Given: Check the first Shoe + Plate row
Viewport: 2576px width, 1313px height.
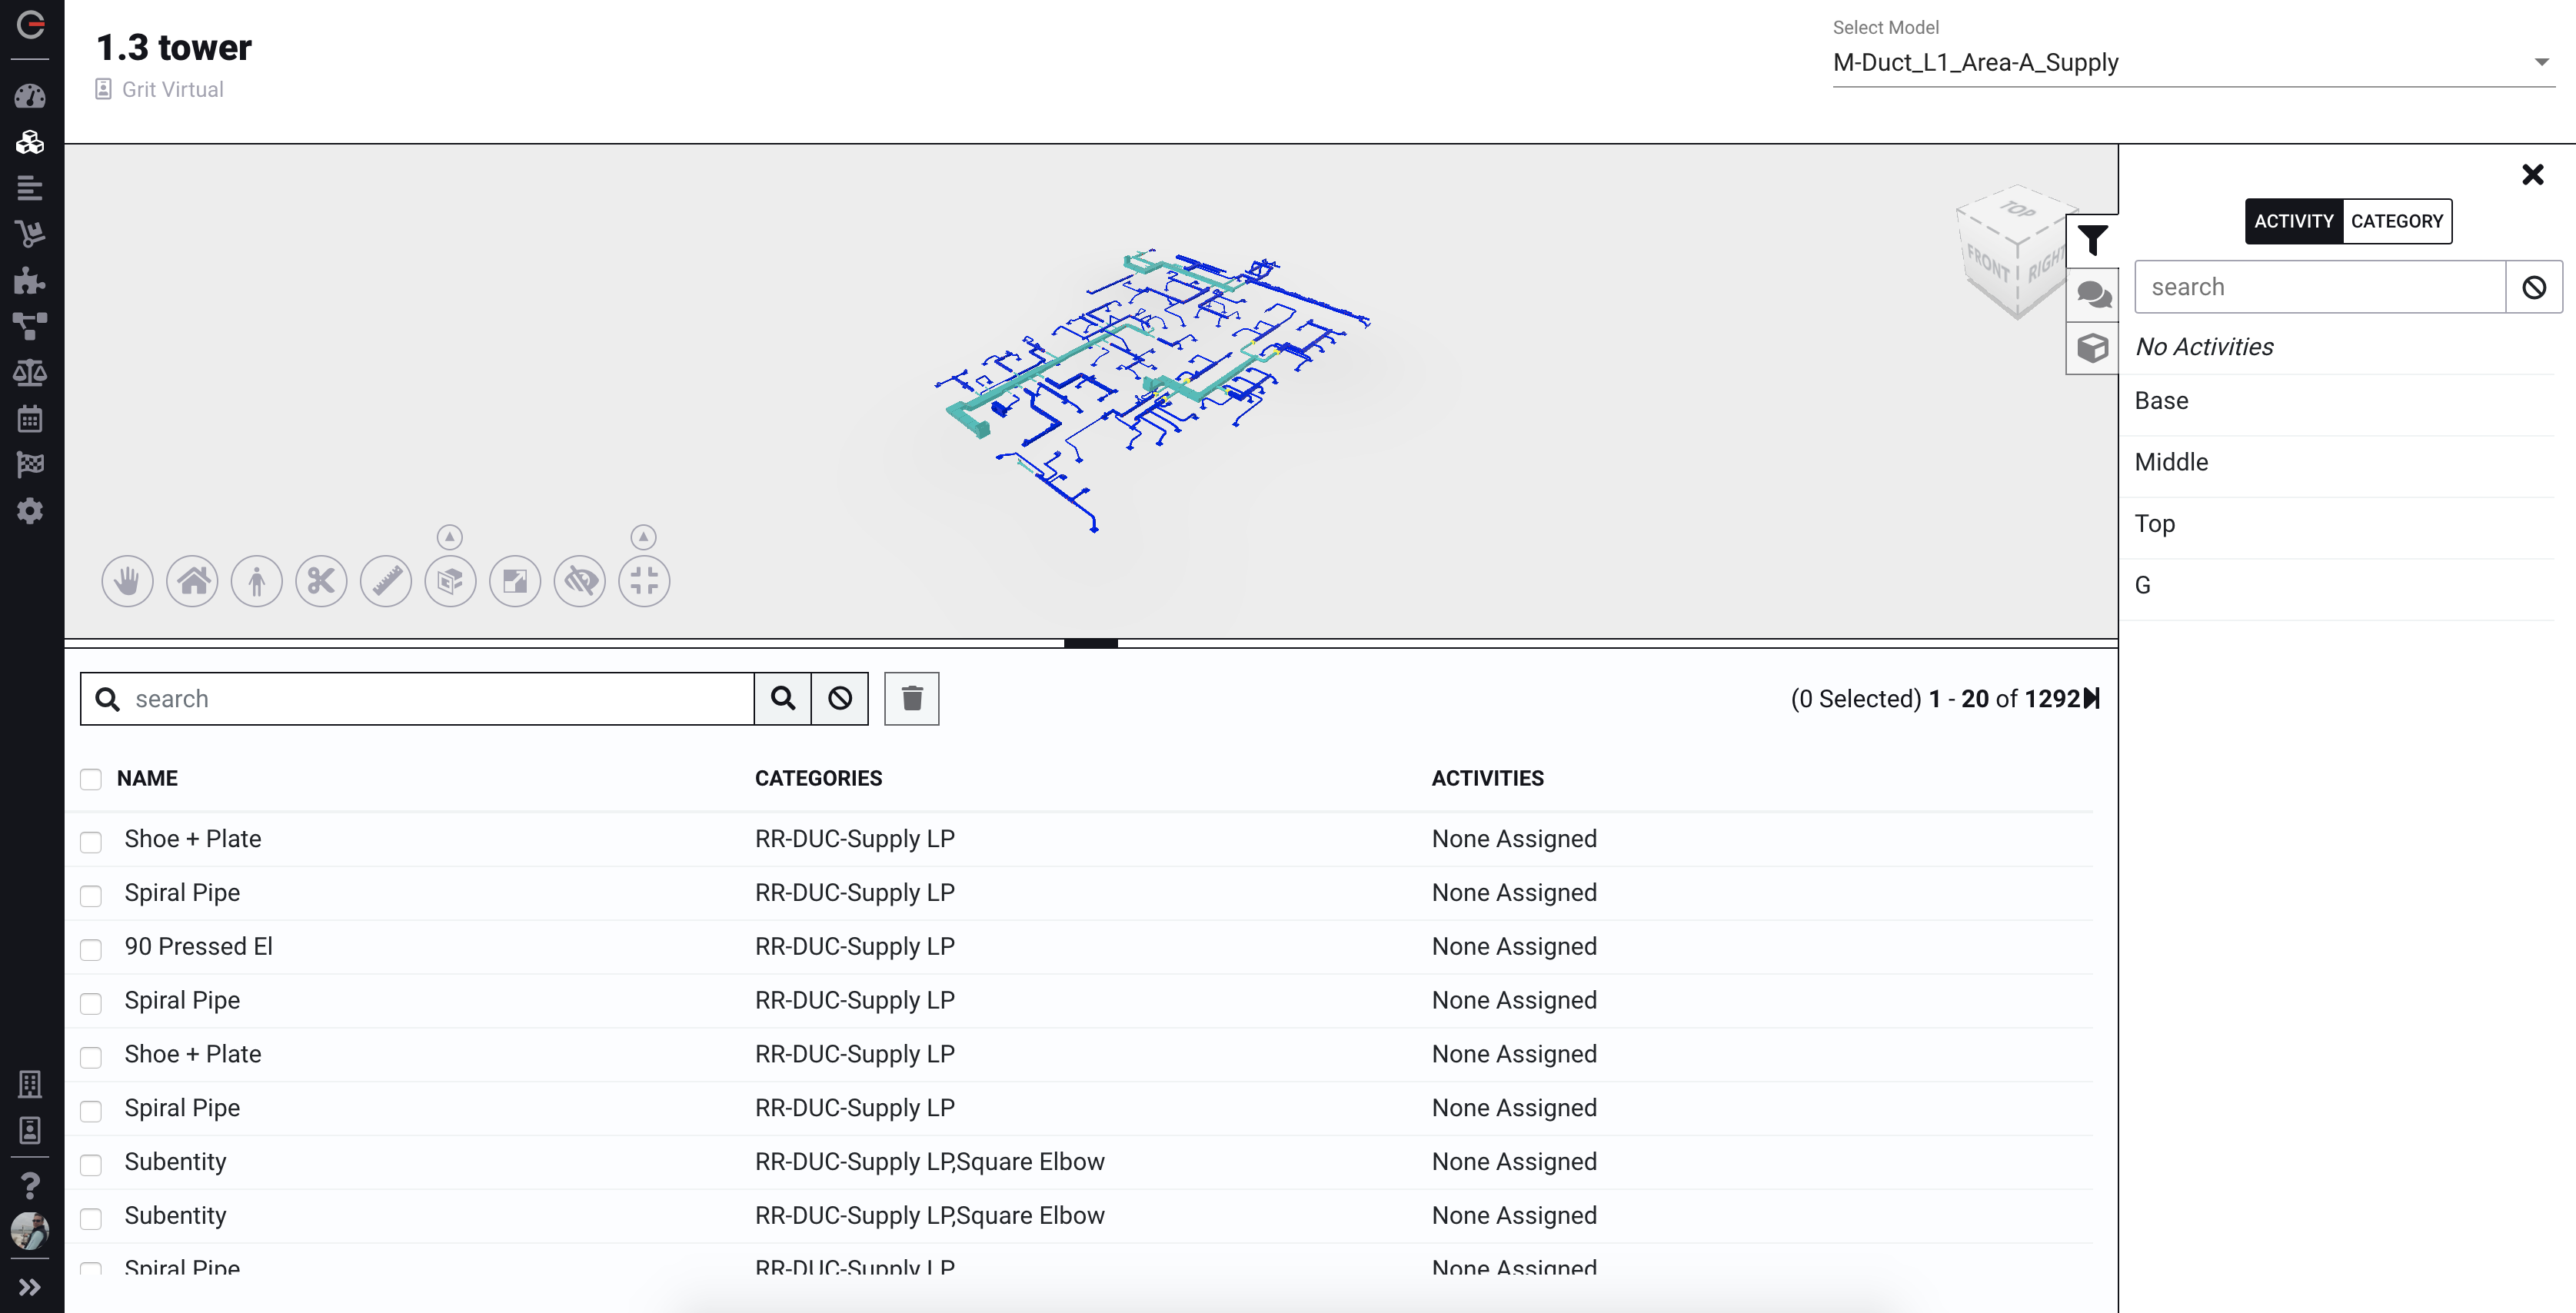Looking at the screenshot, I should click(x=91, y=842).
